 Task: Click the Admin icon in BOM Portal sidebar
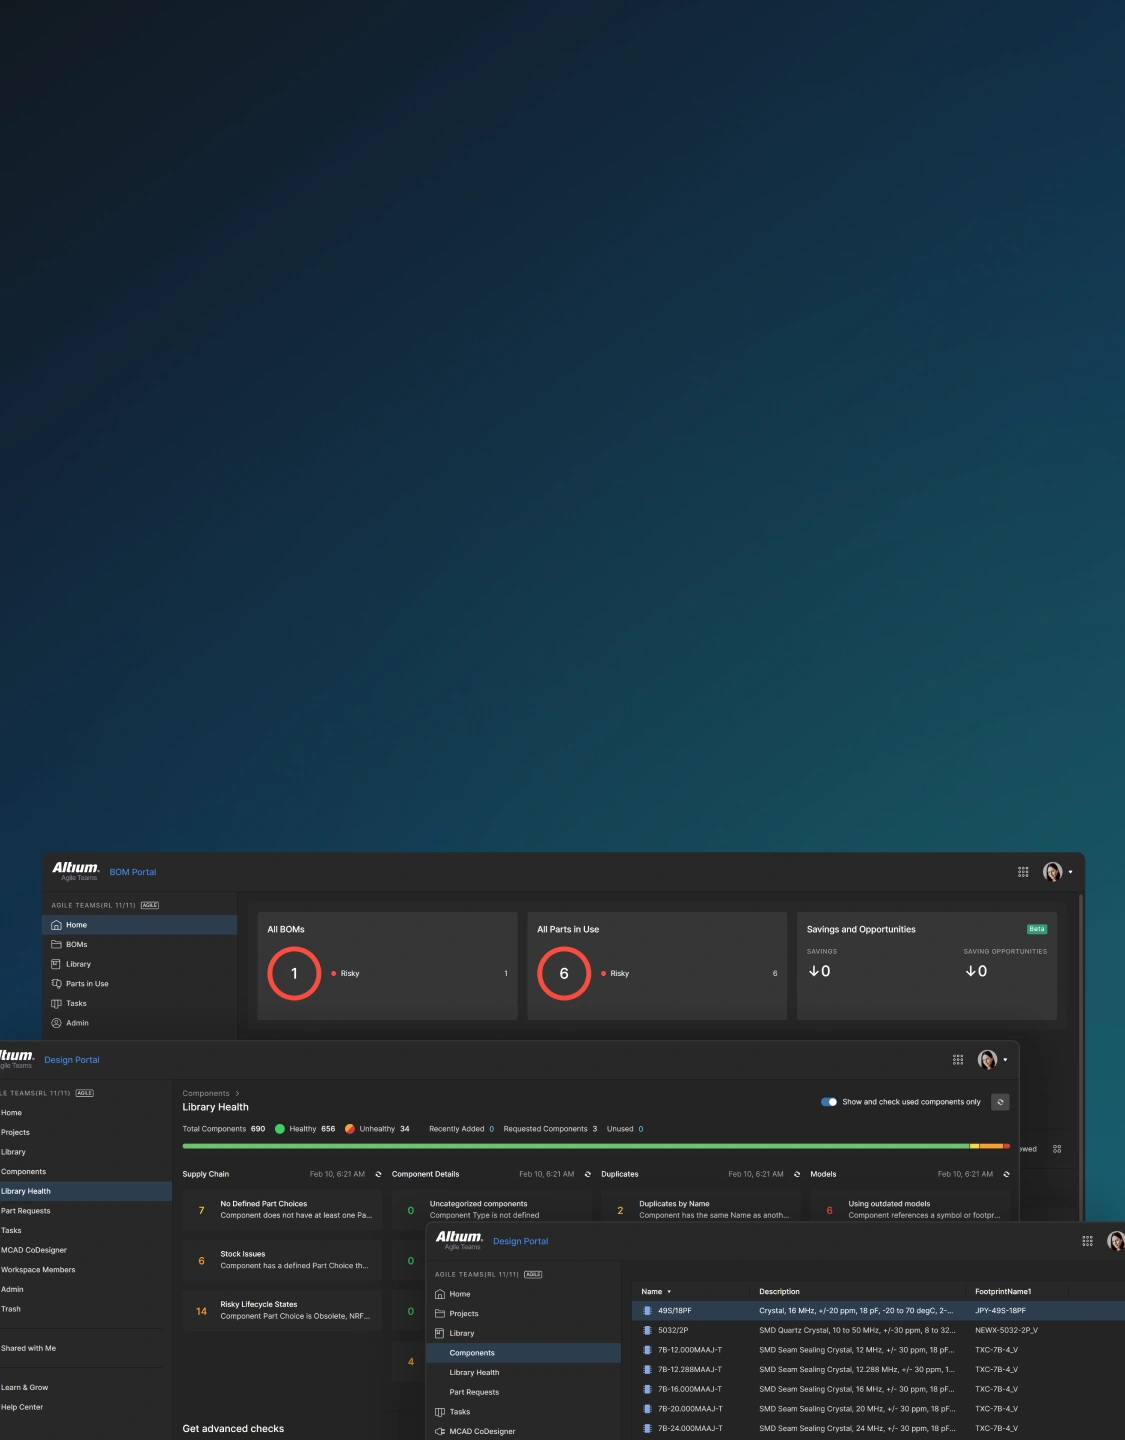[x=56, y=1023]
